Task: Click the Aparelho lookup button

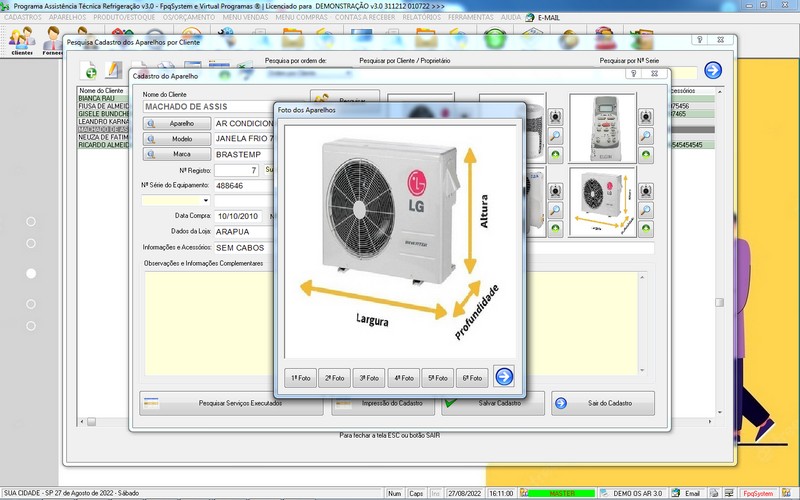Action: pos(177,123)
